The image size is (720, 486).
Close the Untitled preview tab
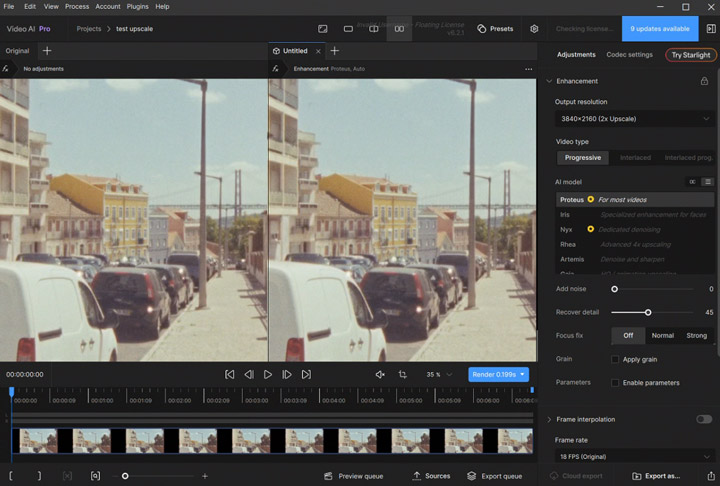click(318, 51)
